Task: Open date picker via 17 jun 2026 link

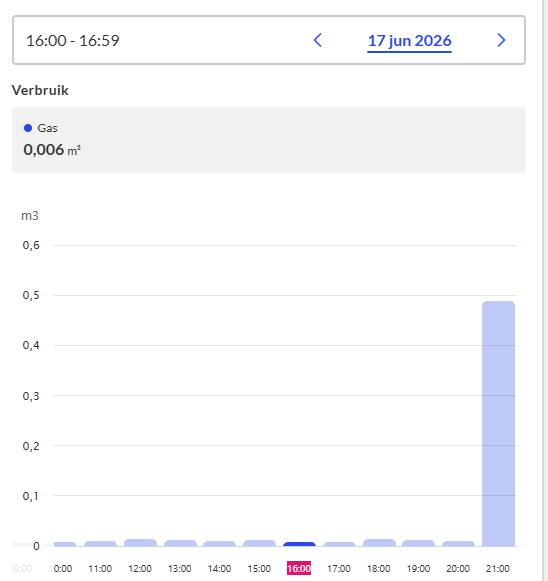Action: (409, 41)
